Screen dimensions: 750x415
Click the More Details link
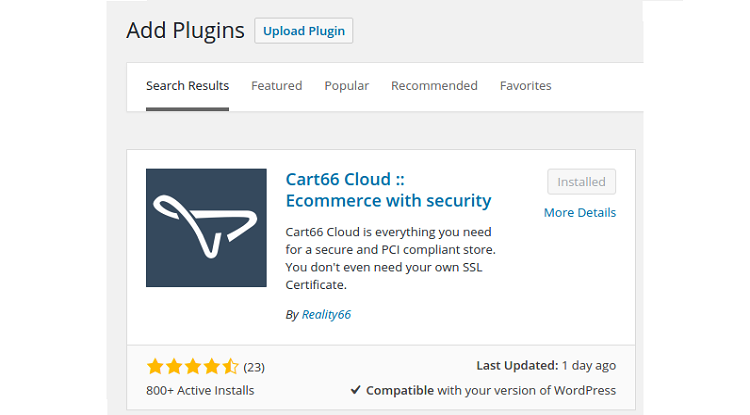click(x=580, y=213)
